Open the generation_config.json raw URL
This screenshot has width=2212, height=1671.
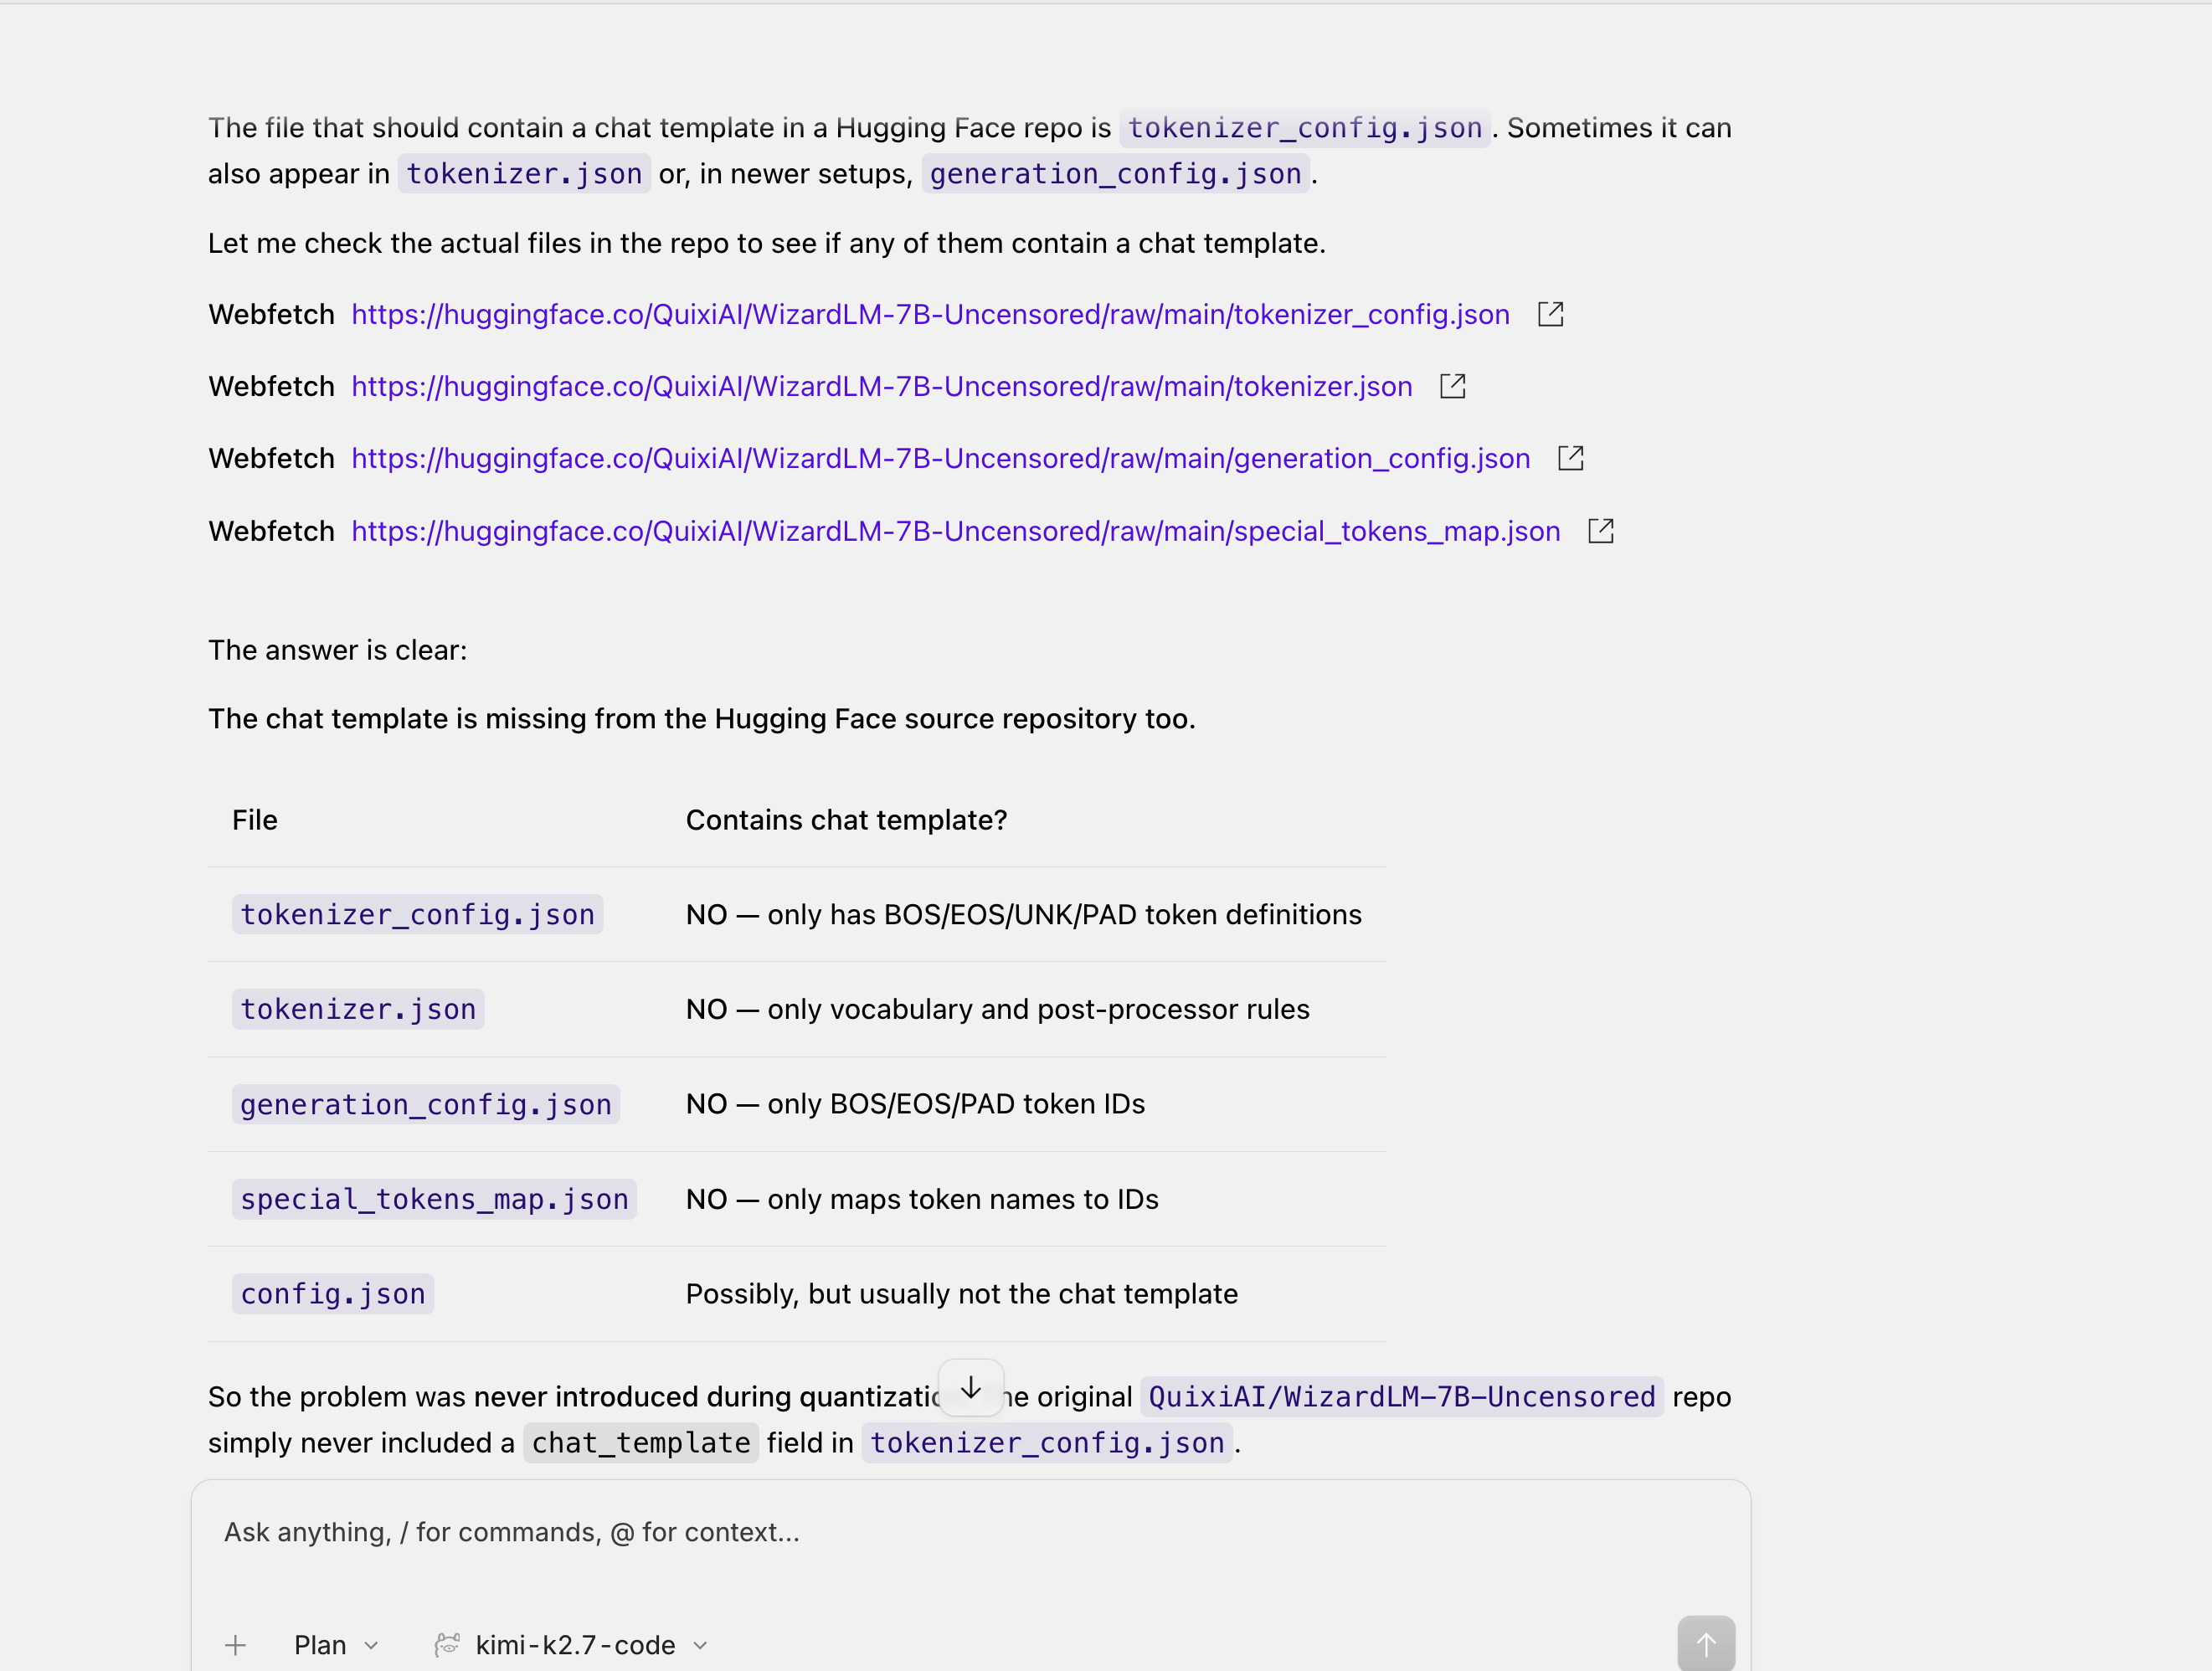pyautogui.click(x=940, y=458)
